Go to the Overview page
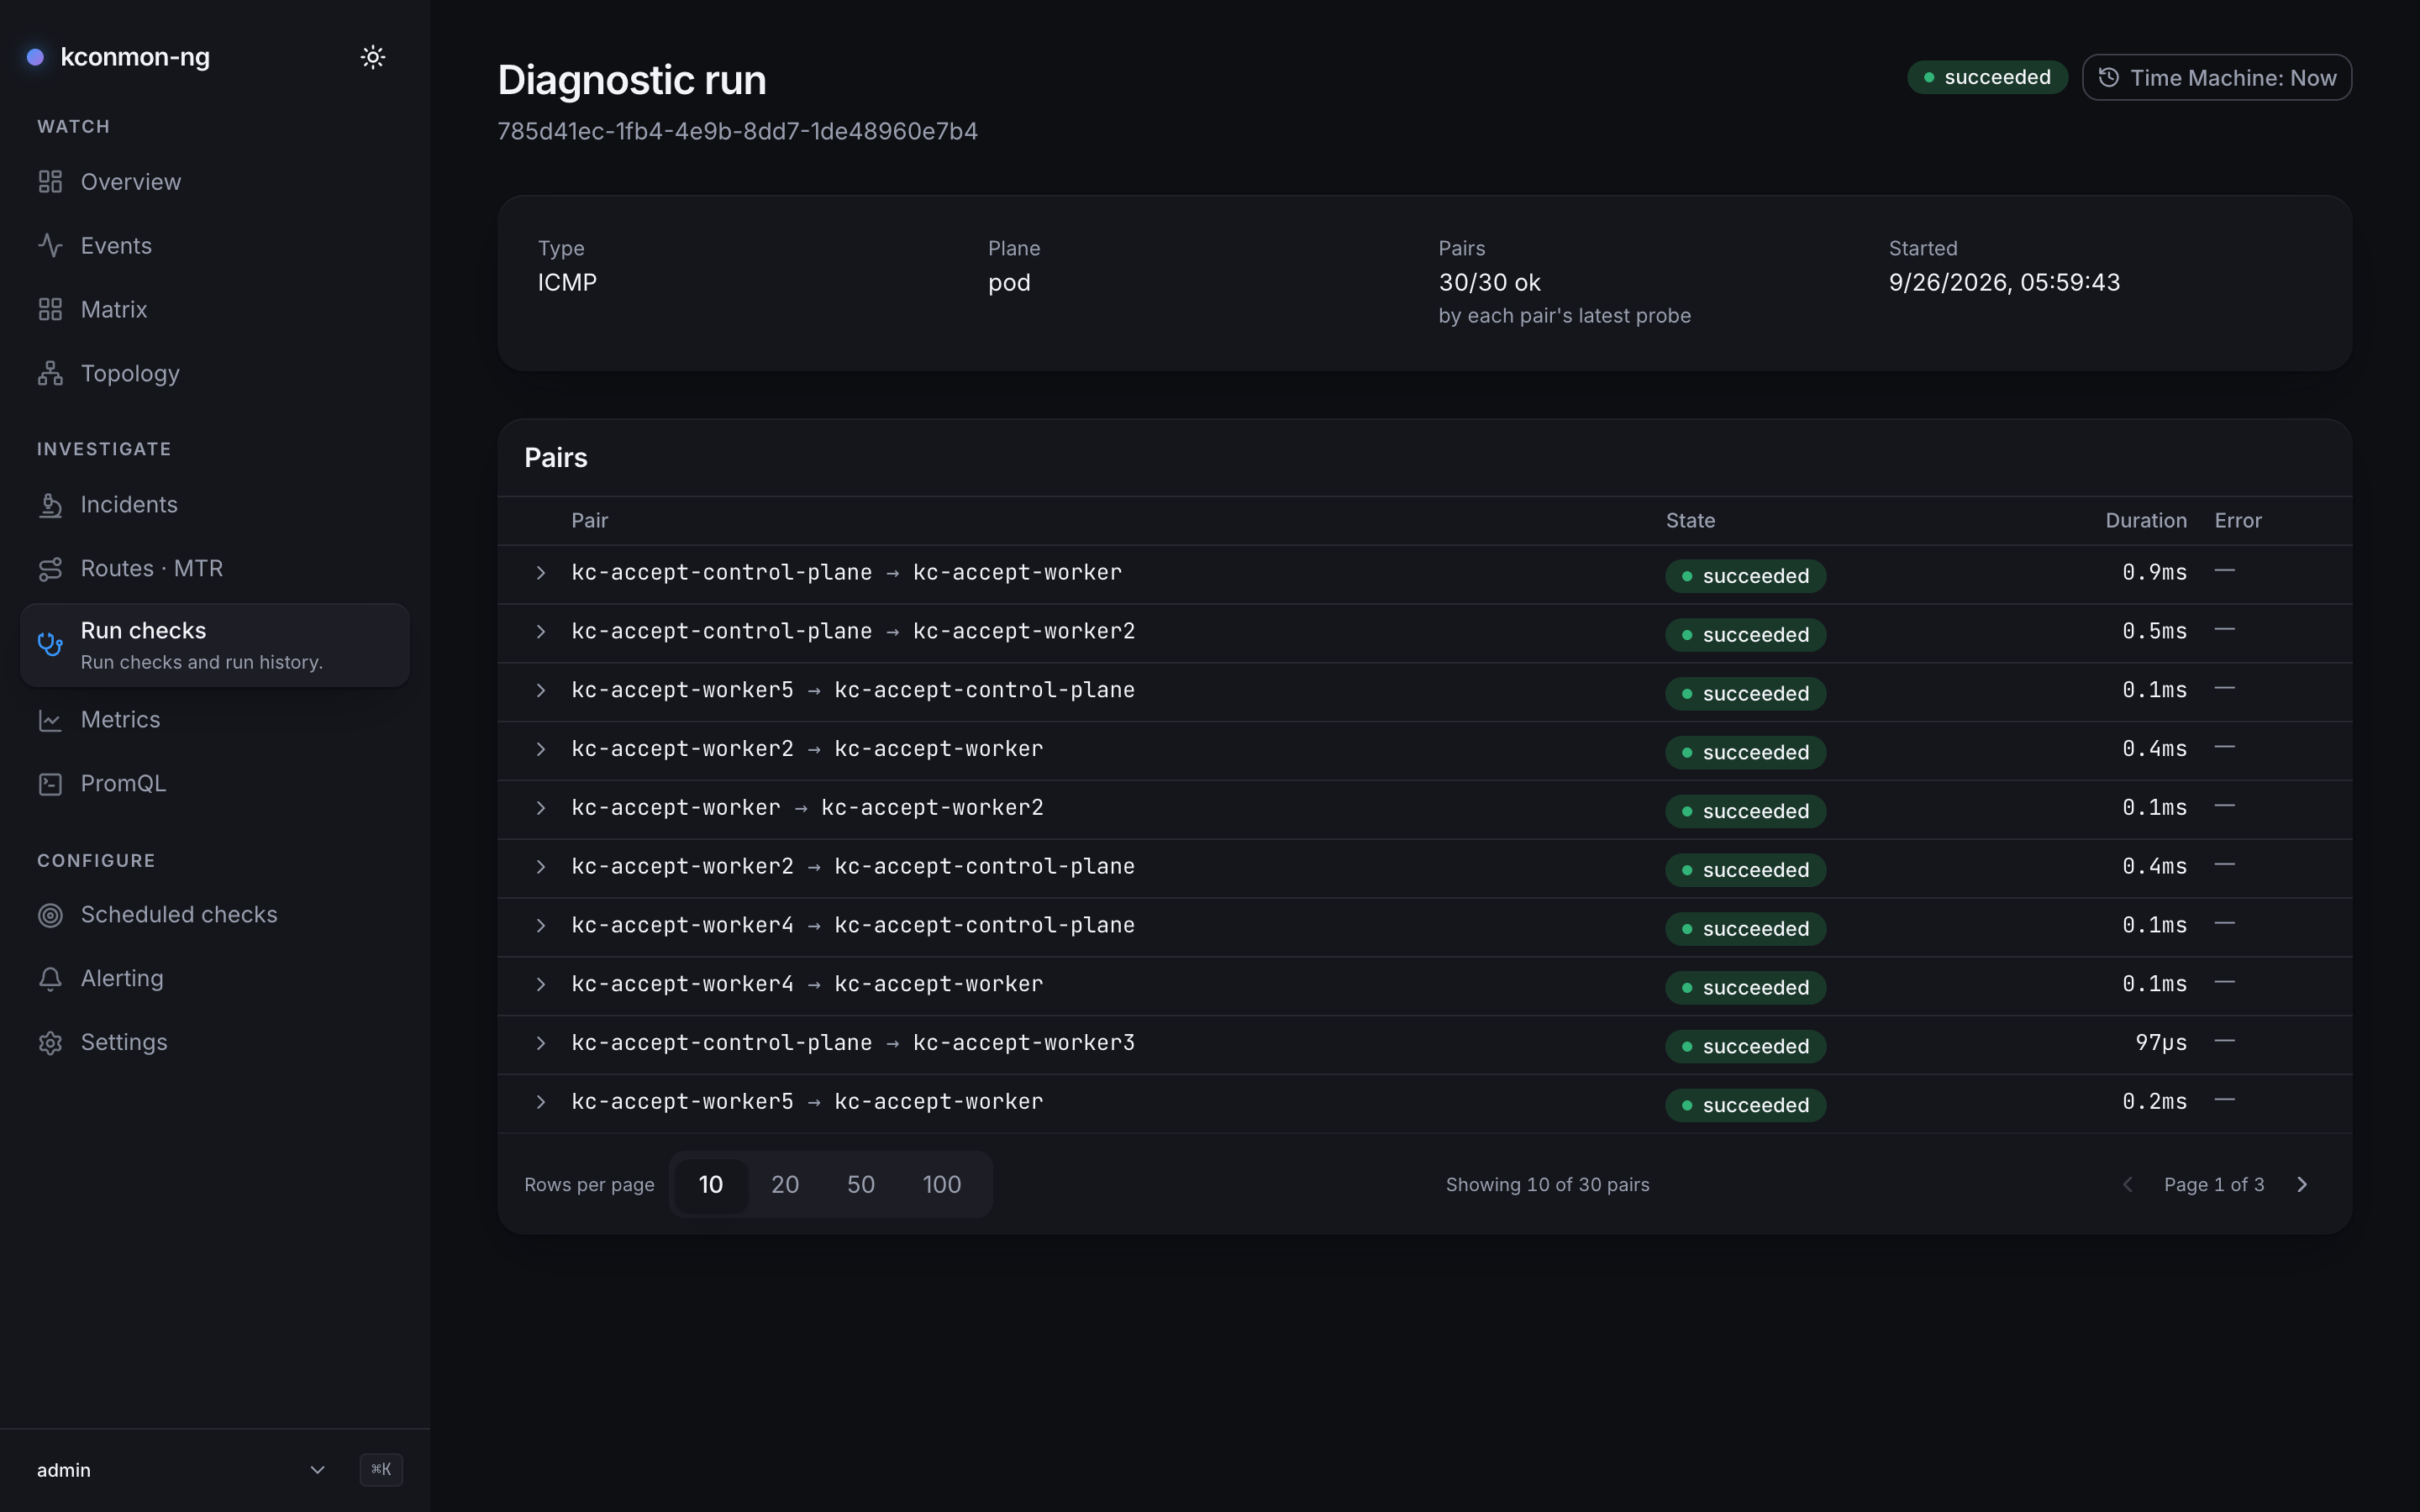Image resolution: width=2420 pixels, height=1512 pixels. [x=215, y=182]
